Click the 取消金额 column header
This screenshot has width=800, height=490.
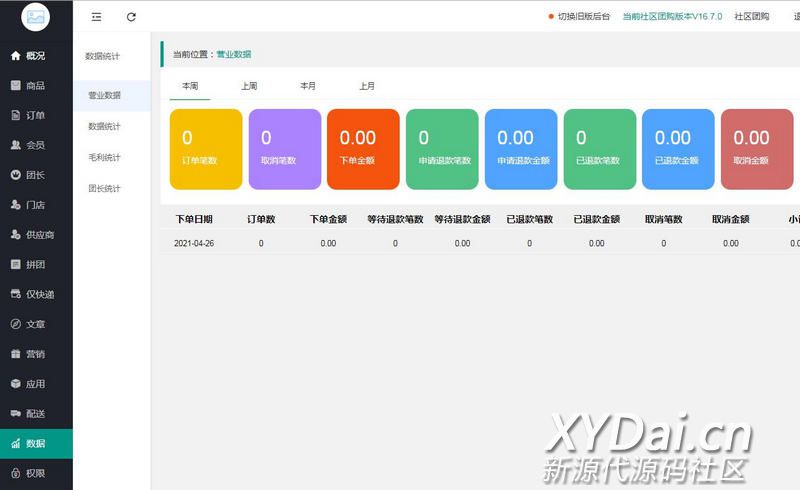pos(731,219)
